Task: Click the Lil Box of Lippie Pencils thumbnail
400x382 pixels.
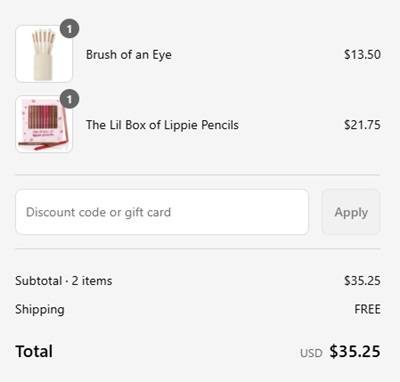Action: pos(44,124)
